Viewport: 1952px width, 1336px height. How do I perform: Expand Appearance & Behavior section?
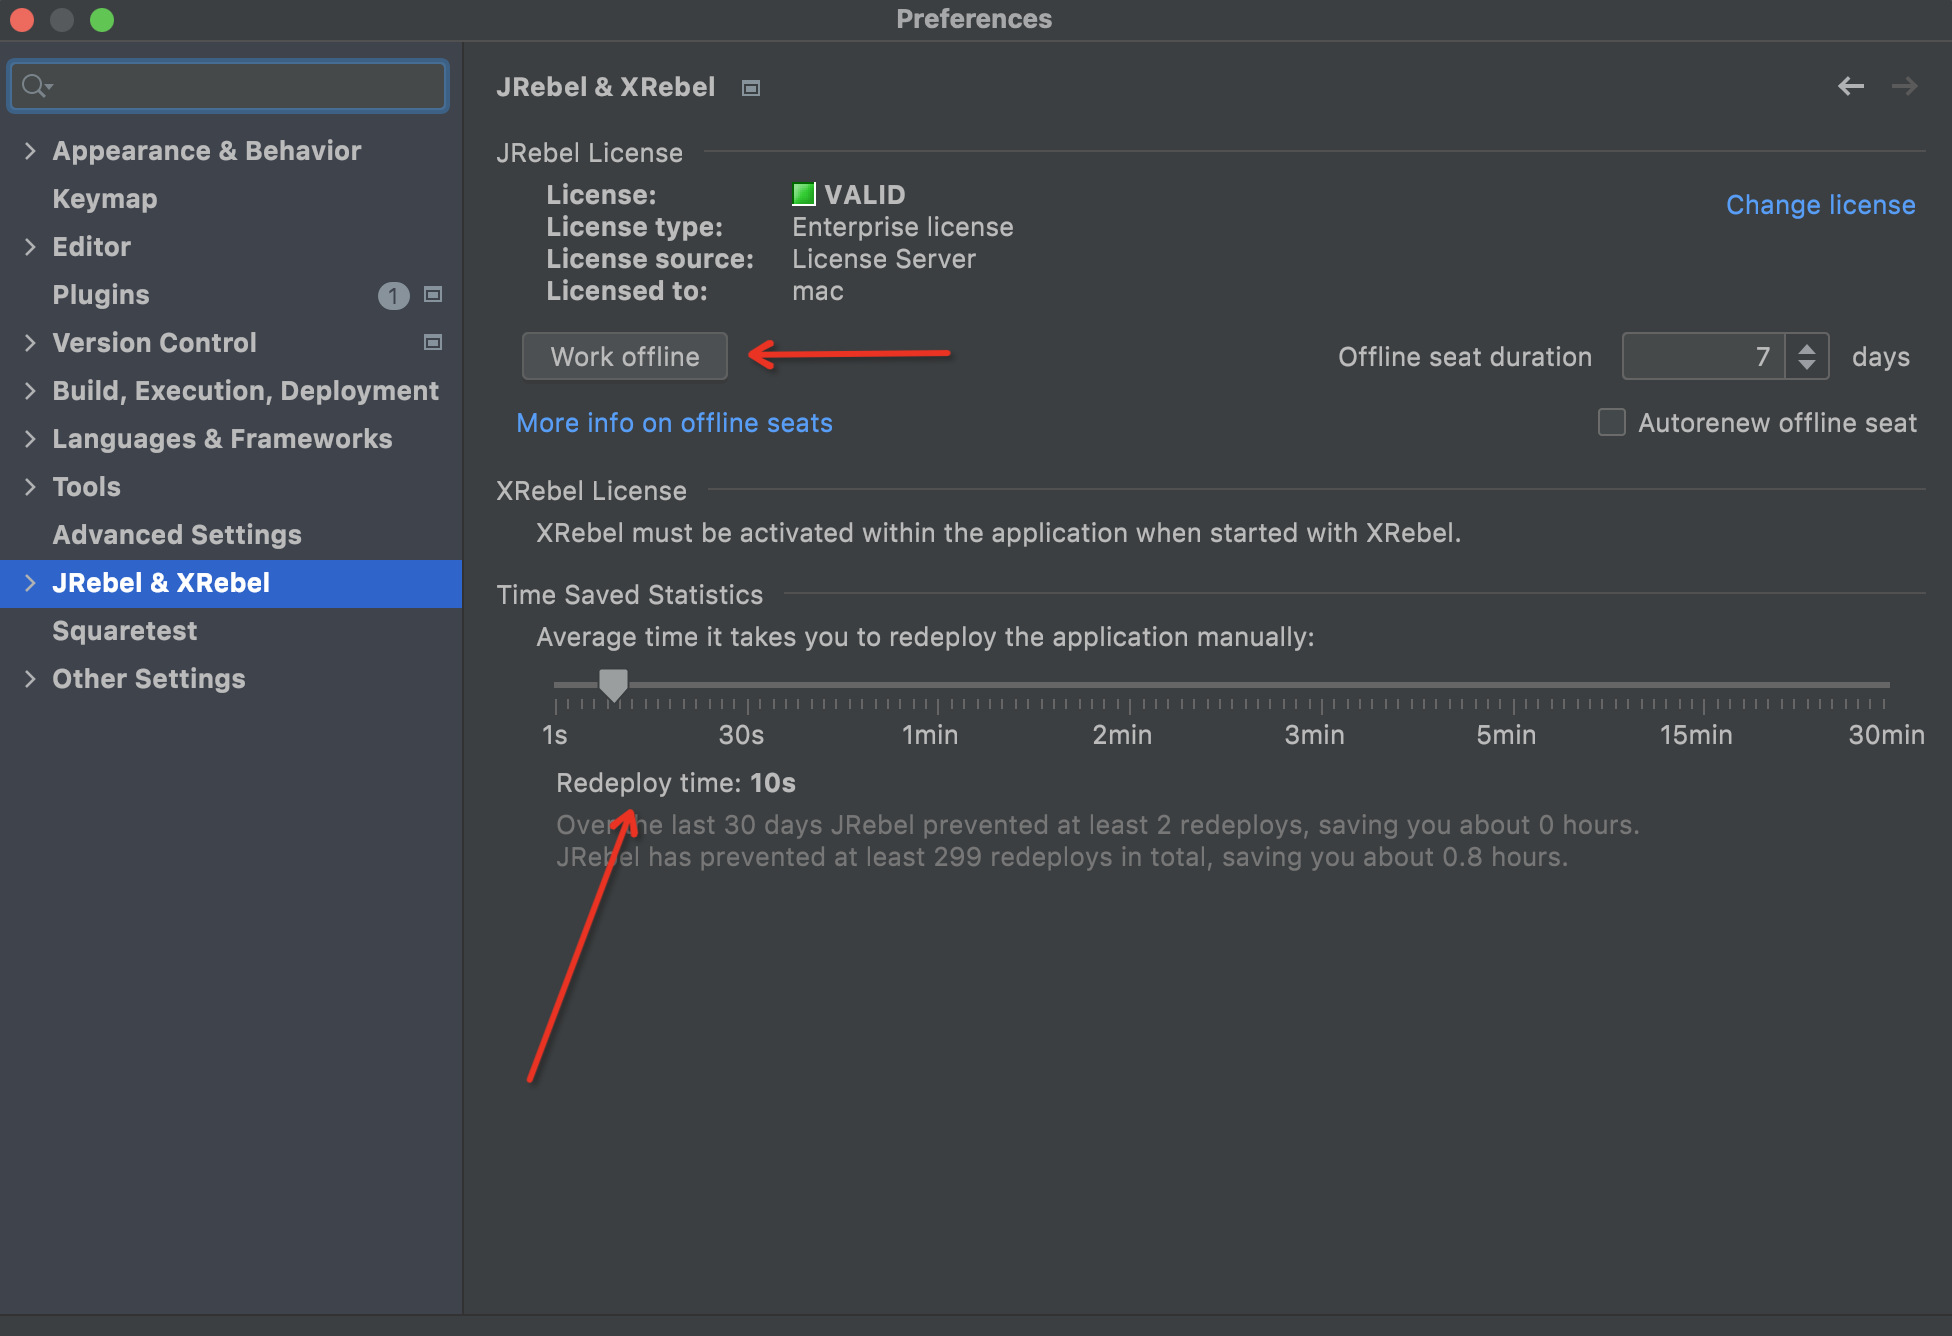[30, 151]
